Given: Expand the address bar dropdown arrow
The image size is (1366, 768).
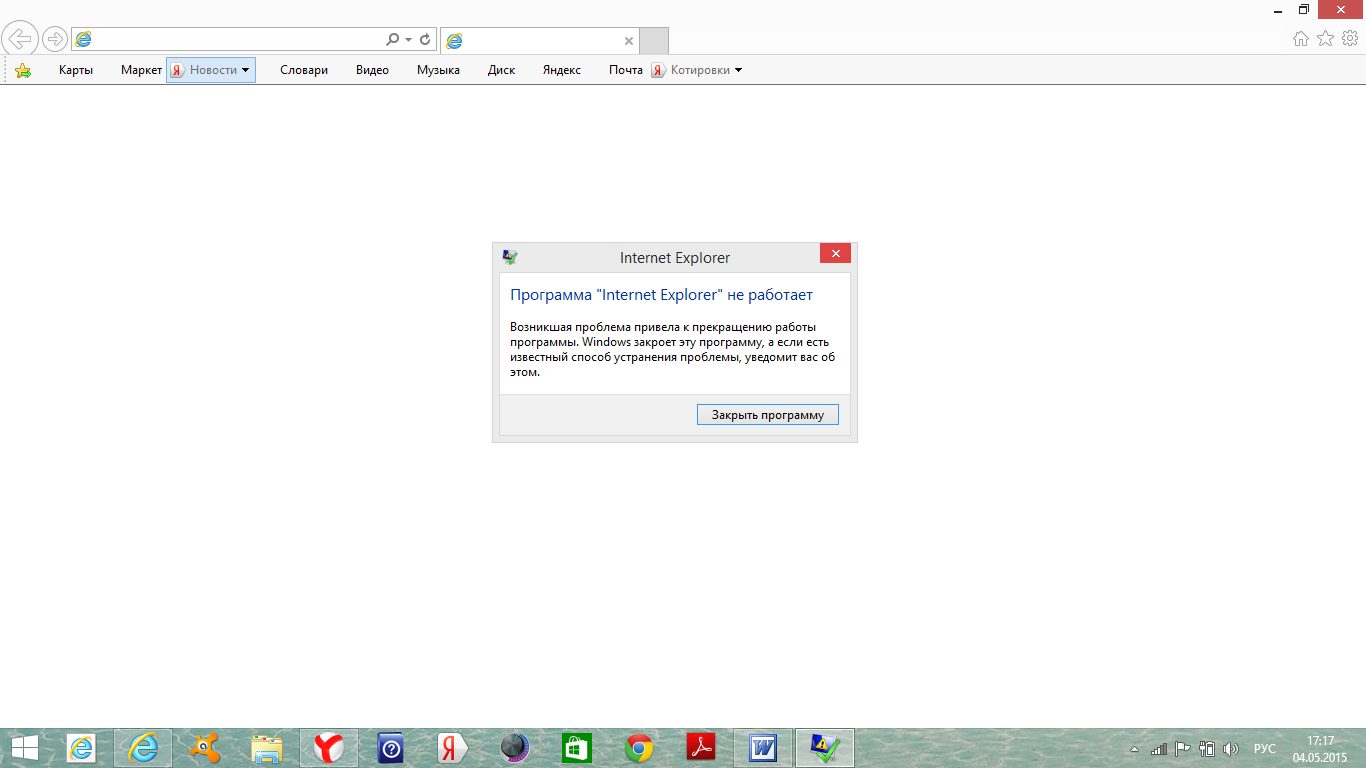Looking at the screenshot, I should tap(408, 40).
